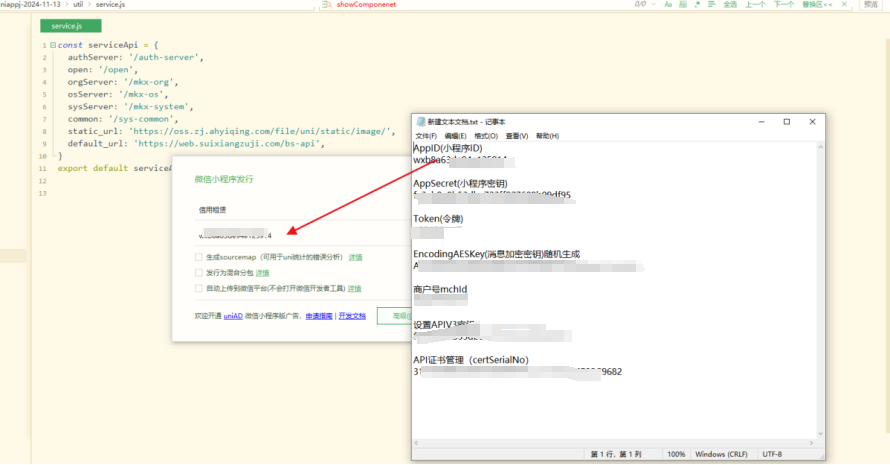
Task: Enable 生成sourcemap checkbox
Action: tap(199, 257)
